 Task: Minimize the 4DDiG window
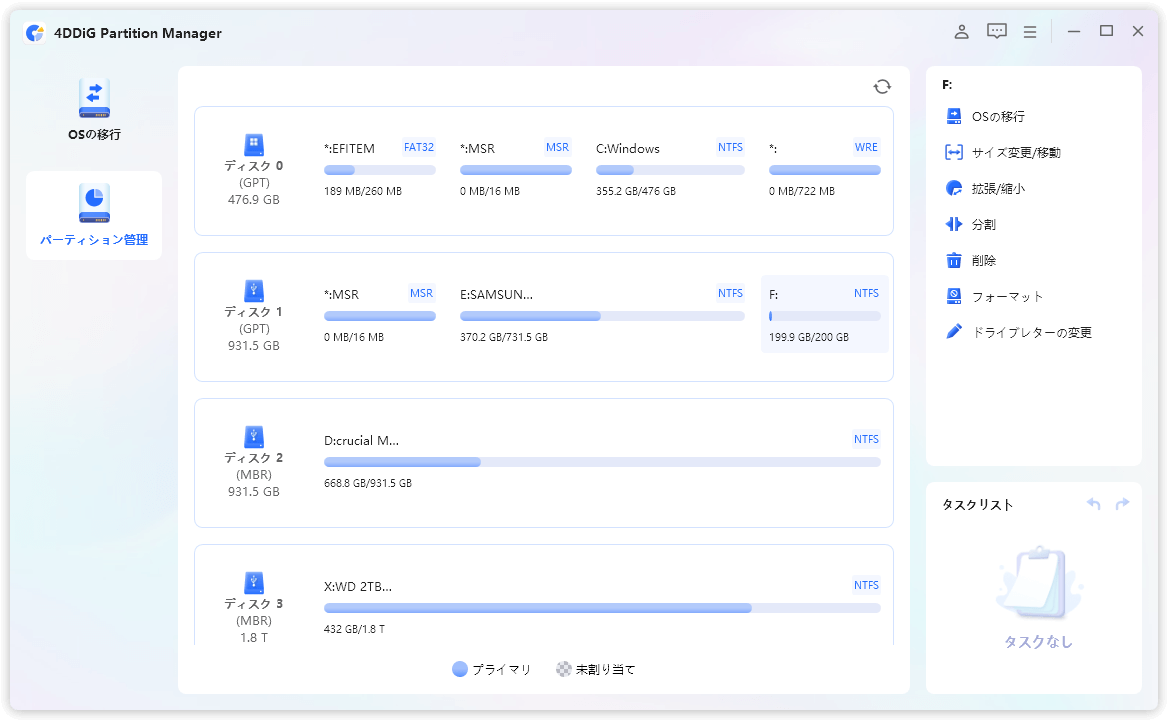coord(1073,31)
